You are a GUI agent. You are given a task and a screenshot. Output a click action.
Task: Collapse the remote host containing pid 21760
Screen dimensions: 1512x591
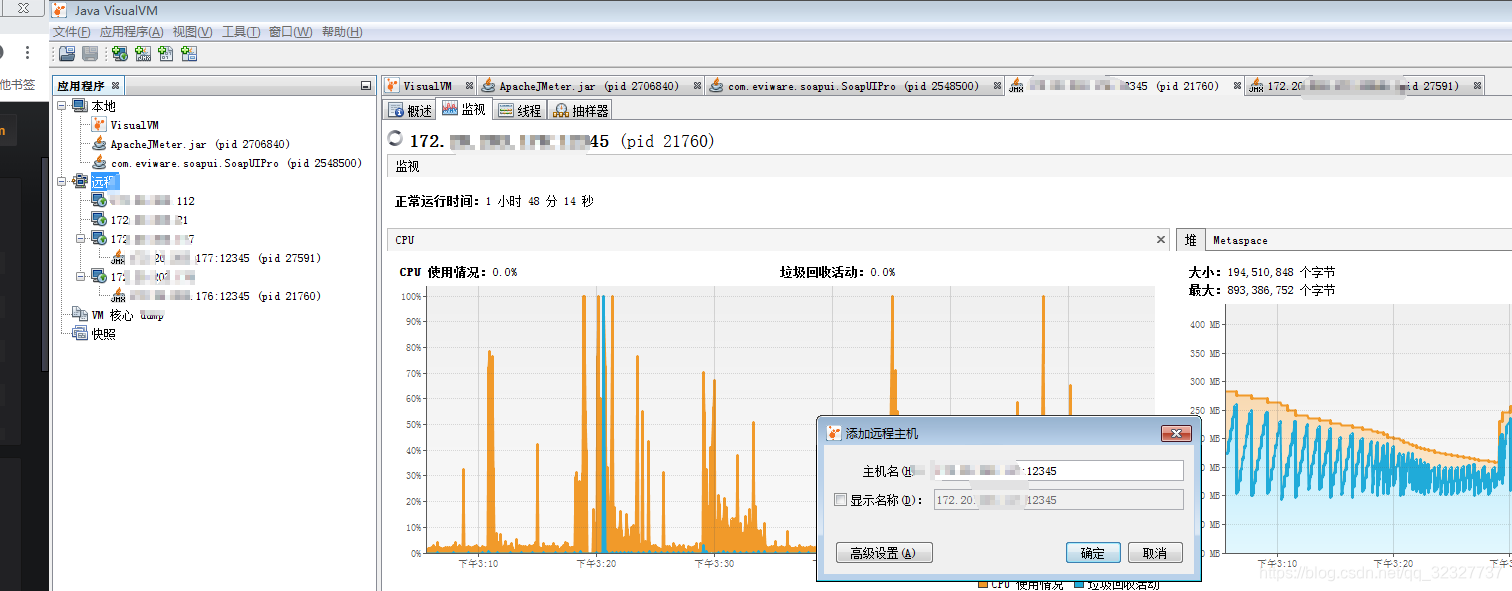coord(80,277)
